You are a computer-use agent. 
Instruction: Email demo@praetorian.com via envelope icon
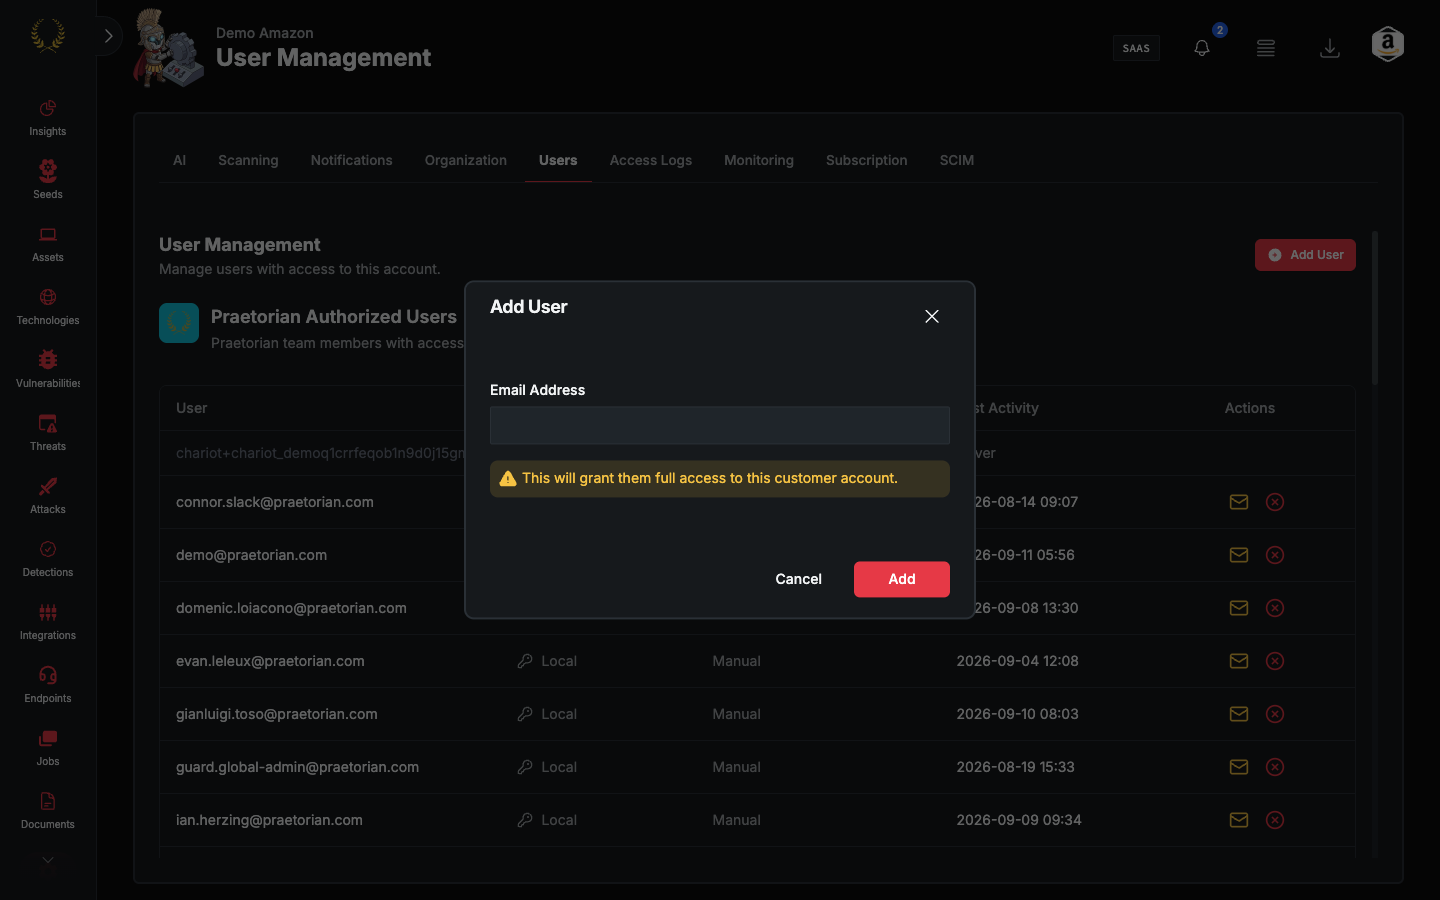[x=1239, y=555]
